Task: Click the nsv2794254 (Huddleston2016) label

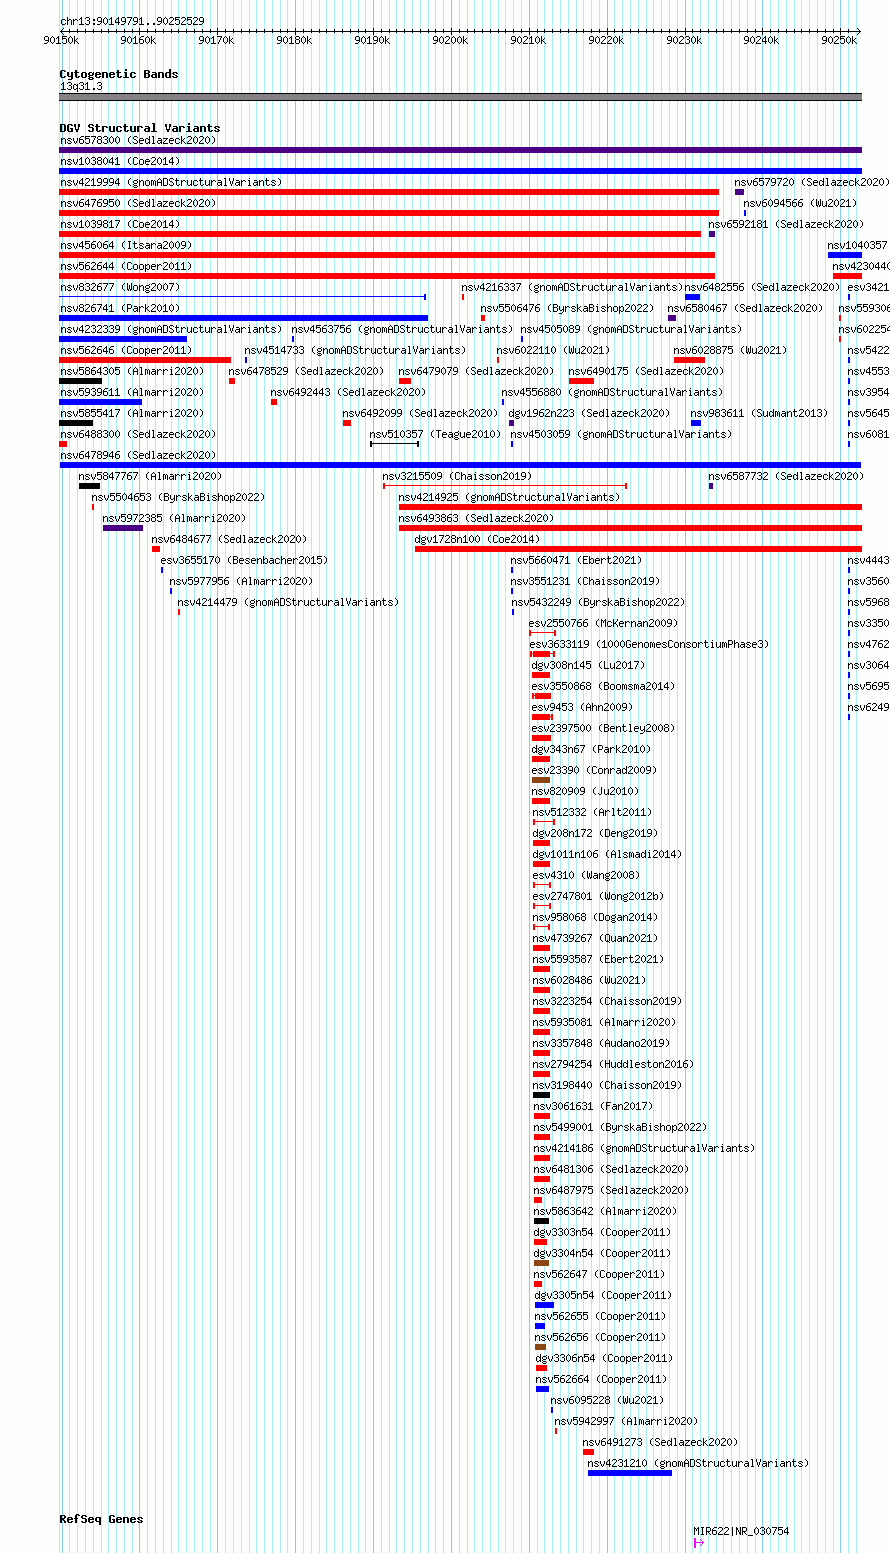Action: coord(613,1064)
